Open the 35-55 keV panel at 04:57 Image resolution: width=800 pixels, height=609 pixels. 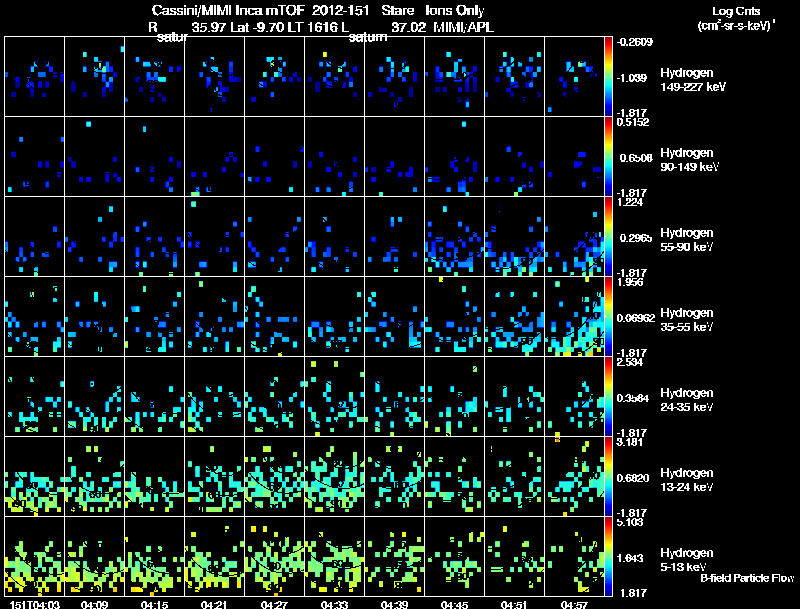coord(574,316)
